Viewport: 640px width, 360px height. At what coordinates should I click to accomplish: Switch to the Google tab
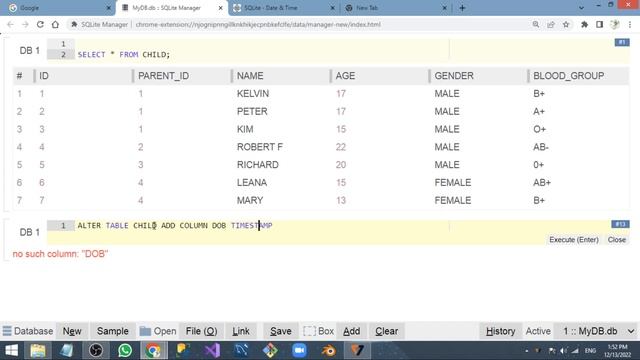57,8
